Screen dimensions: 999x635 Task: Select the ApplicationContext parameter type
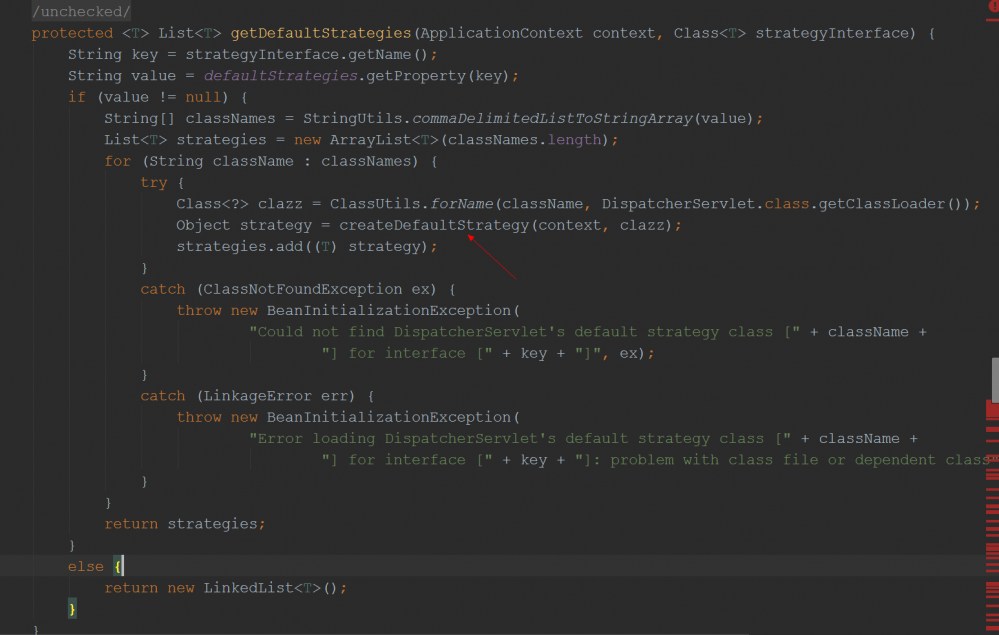coord(501,32)
